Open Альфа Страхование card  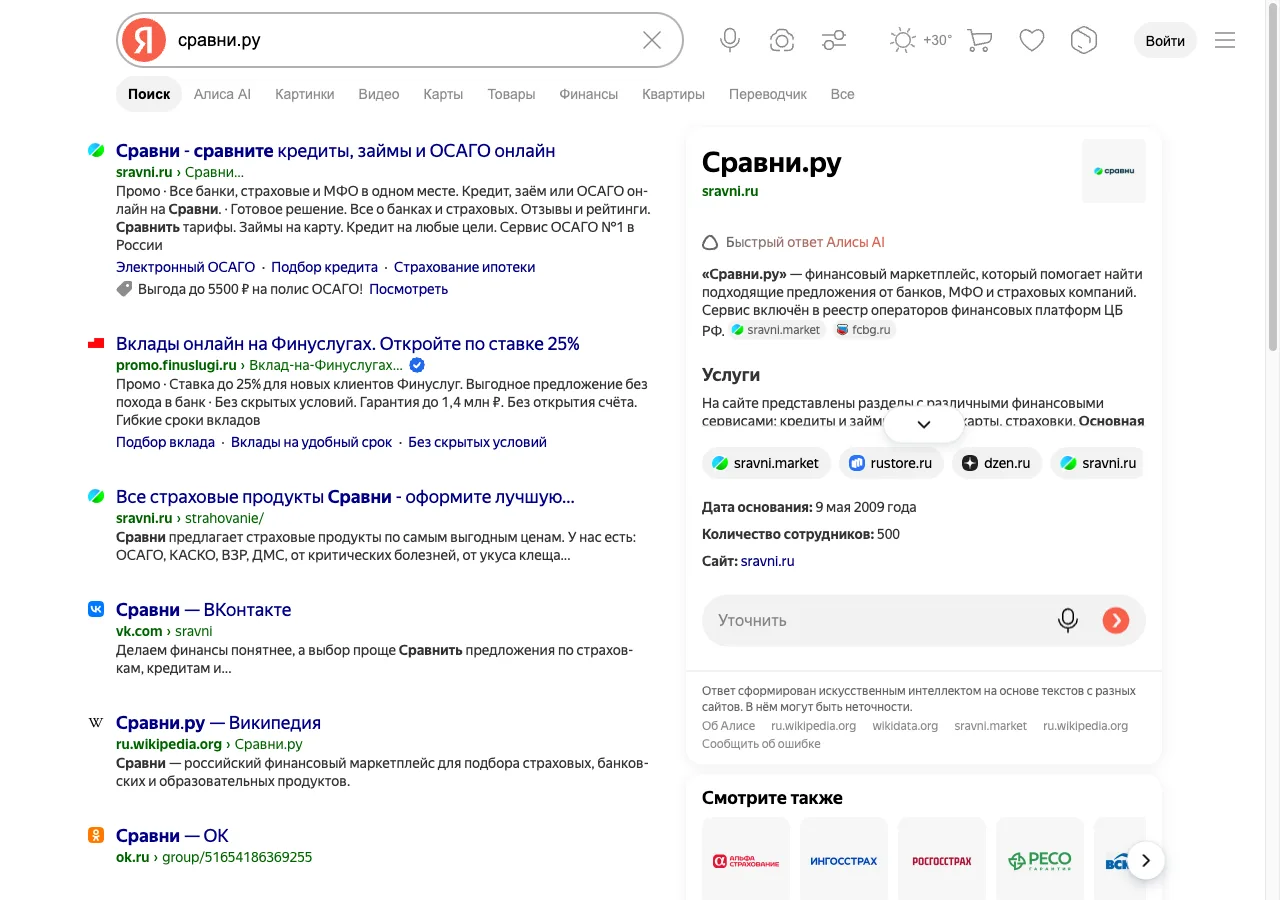(746, 859)
